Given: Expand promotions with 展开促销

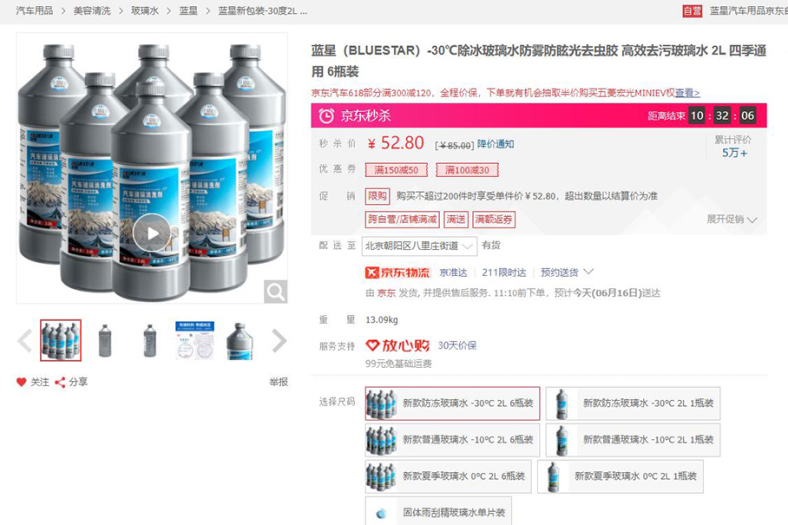Looking at the screenshot, I should [732, 219].
